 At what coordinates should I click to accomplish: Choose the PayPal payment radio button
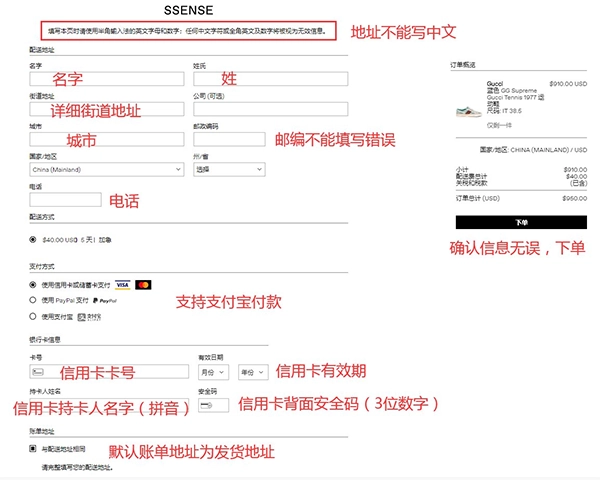pos(33,300)
